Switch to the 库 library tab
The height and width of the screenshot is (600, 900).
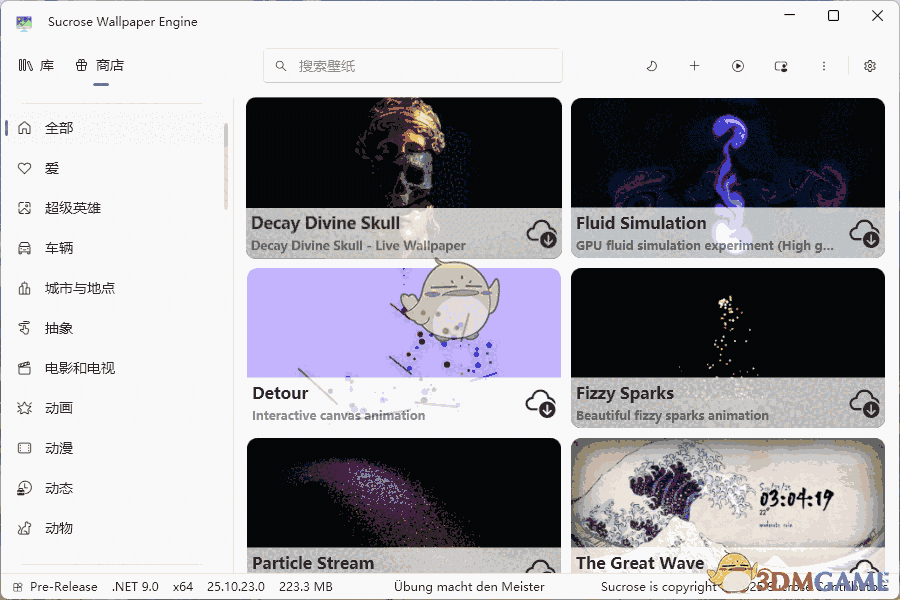tap(38, 65)
